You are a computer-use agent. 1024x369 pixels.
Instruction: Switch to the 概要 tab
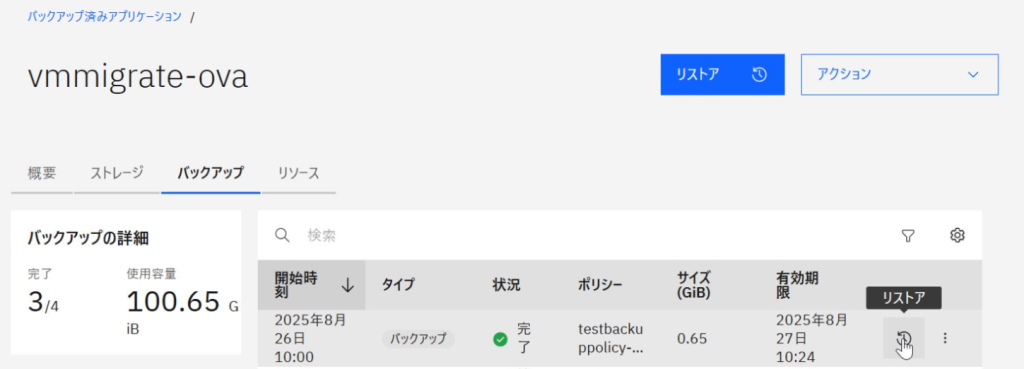pyautogui.click(x=42, y=174)
